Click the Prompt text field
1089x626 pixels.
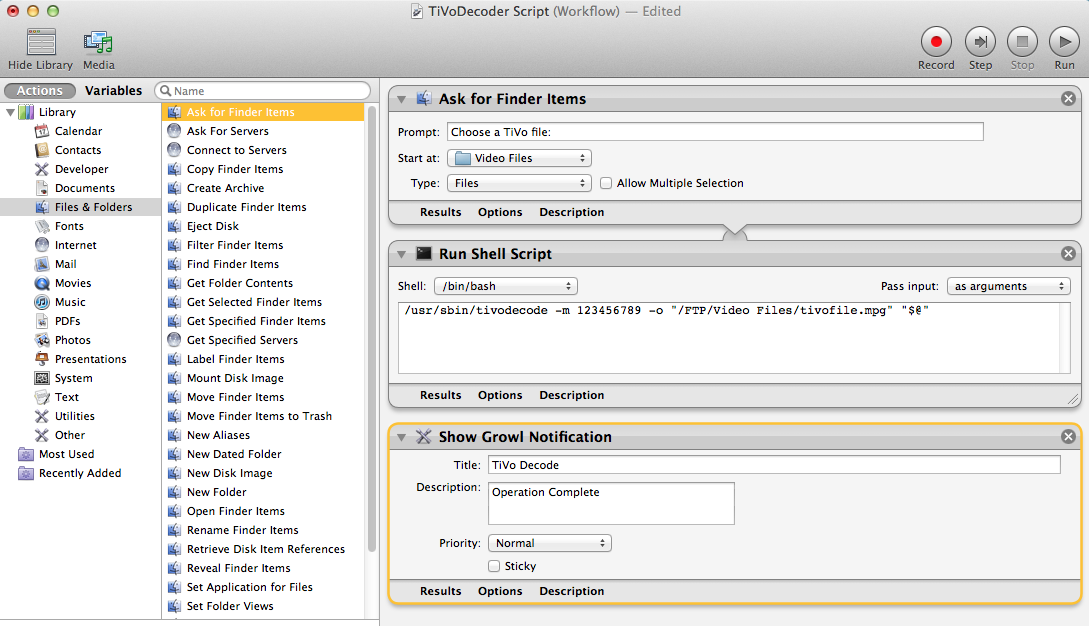(x=715, y=131)
